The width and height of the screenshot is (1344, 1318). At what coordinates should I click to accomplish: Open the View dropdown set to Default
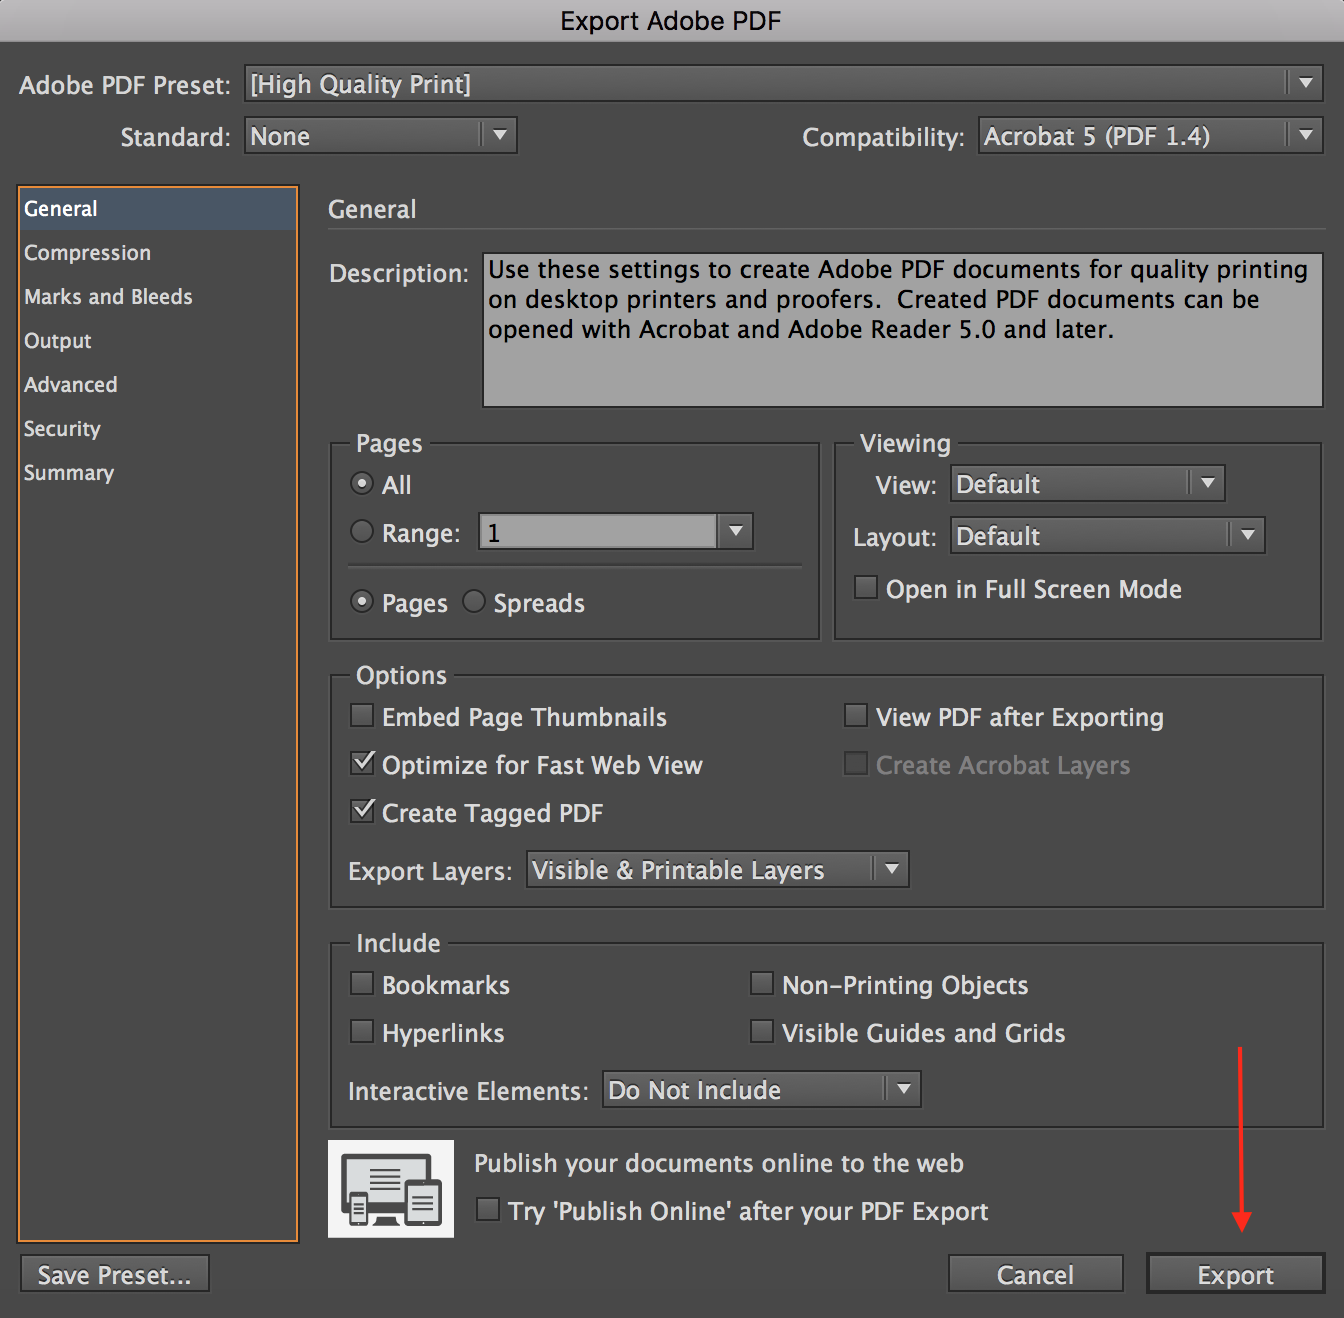pos(1088,484)
